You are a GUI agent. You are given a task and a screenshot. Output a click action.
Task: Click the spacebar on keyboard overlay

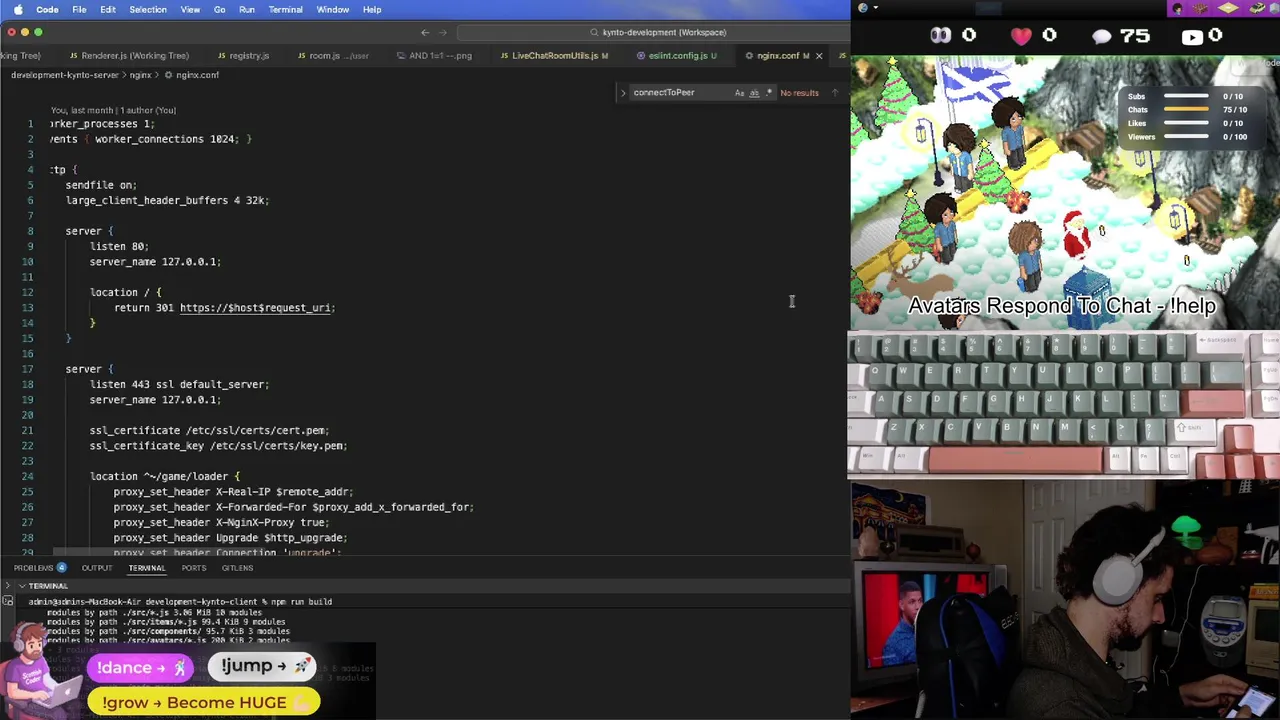click(1016, 458)
